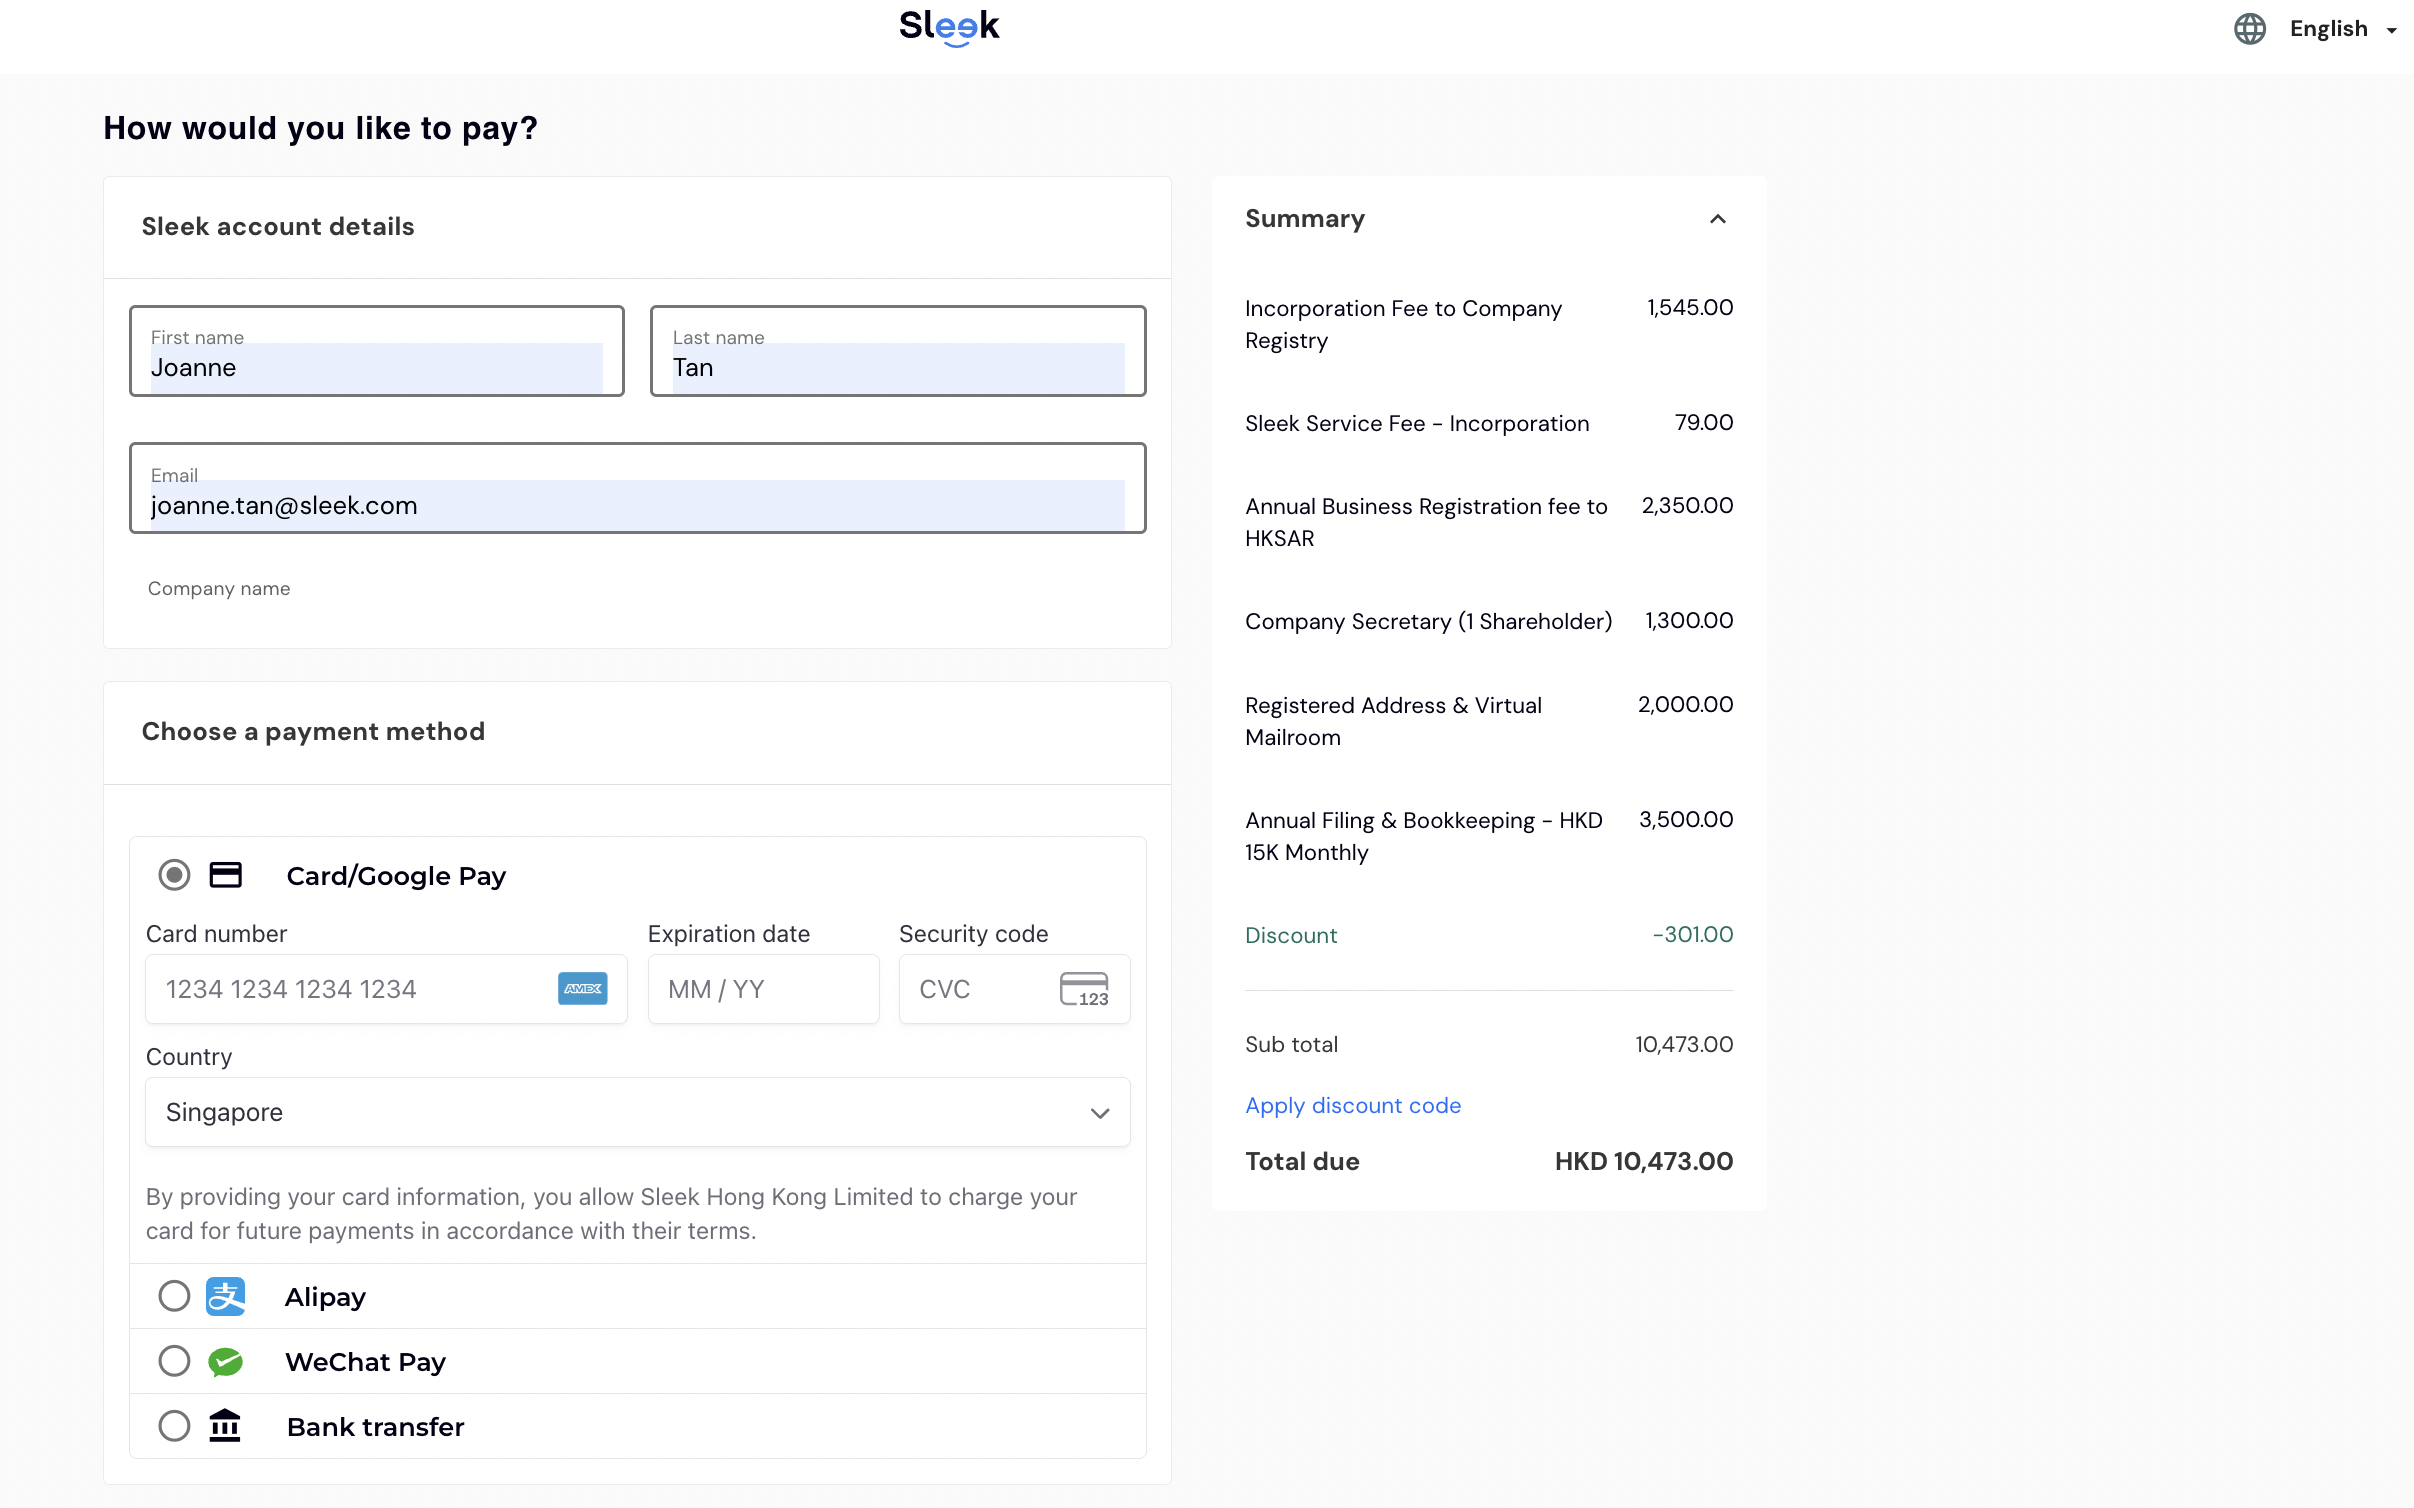Click Sleek Service Fee – Incorporation item
Screen dimensions: 2414x1508
tap(1417, 423)
